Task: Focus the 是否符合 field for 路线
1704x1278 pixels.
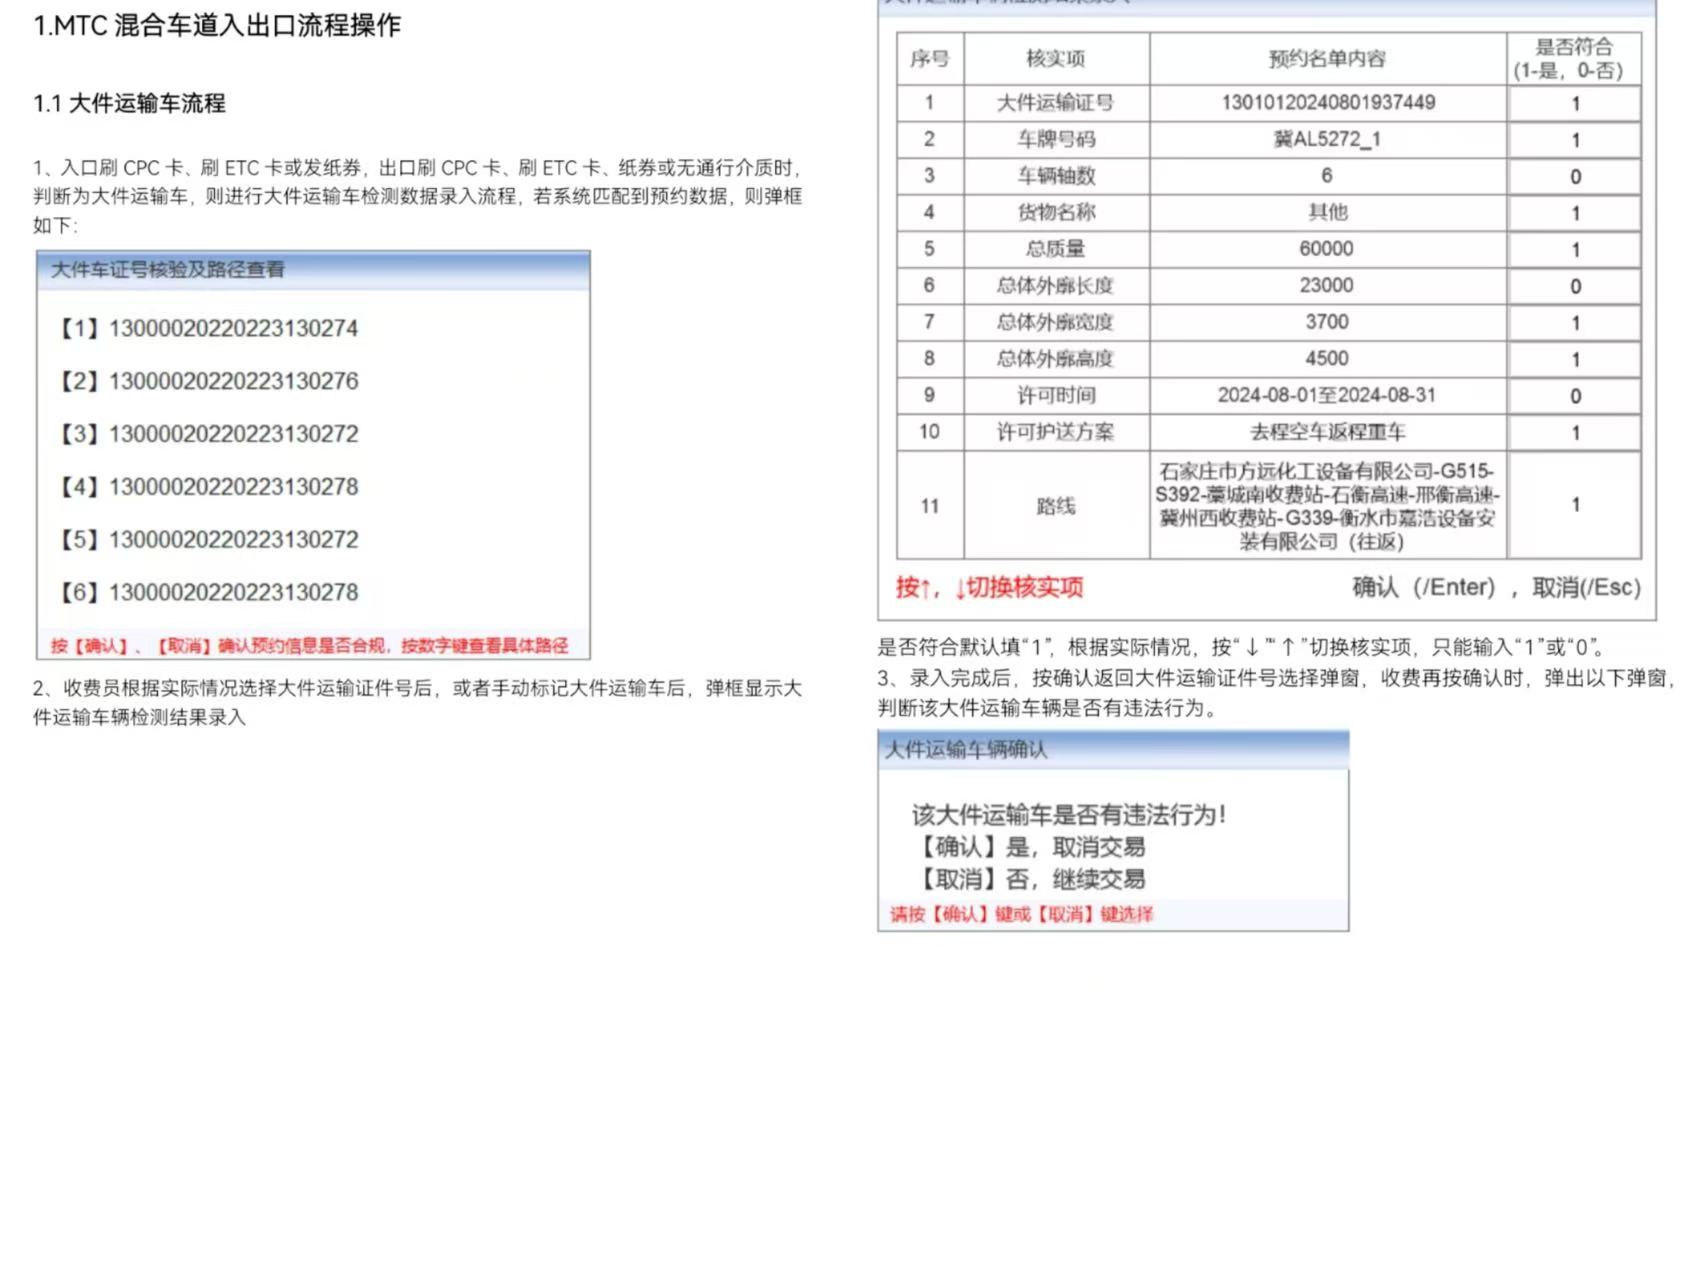Action: point(1575,505)
